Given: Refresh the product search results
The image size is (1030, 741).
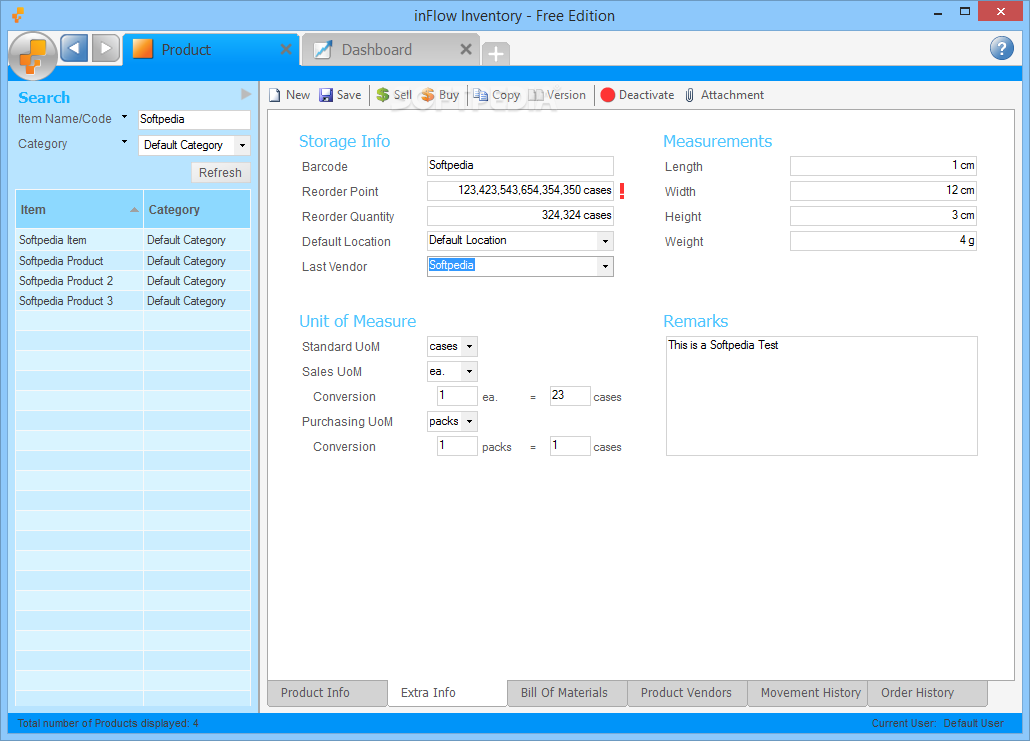Looking at the screenshot, I should [x=220, y=173].
